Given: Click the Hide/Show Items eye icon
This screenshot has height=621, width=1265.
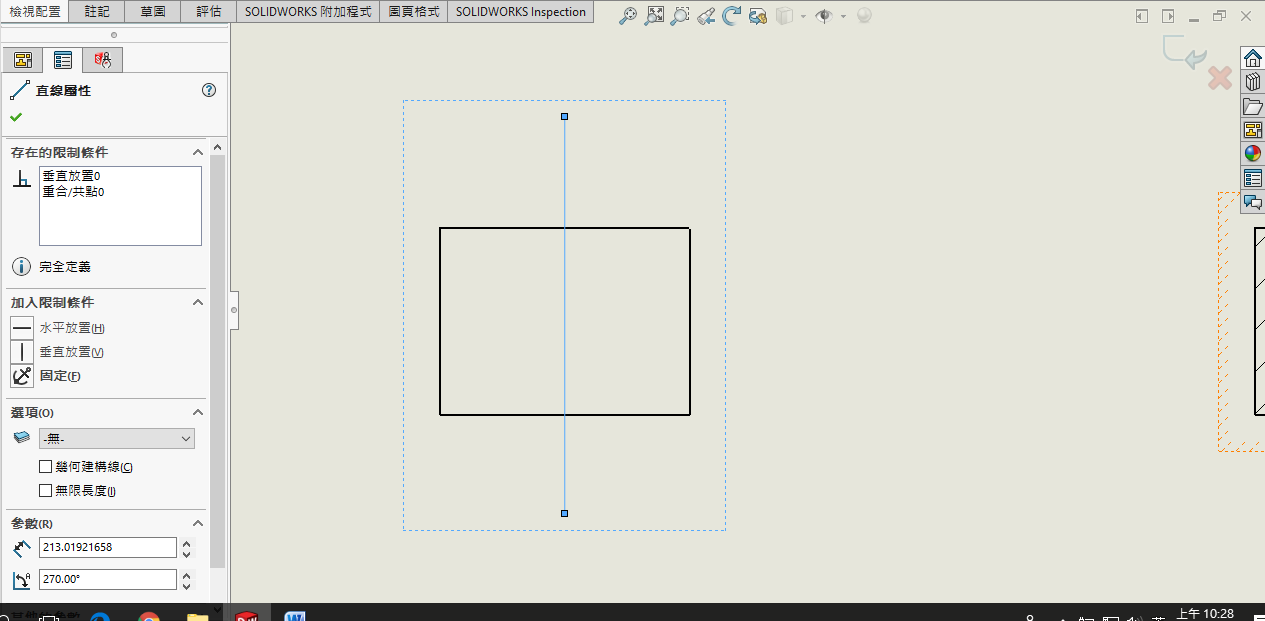Looking at the screenshot, I should (824, 16).
